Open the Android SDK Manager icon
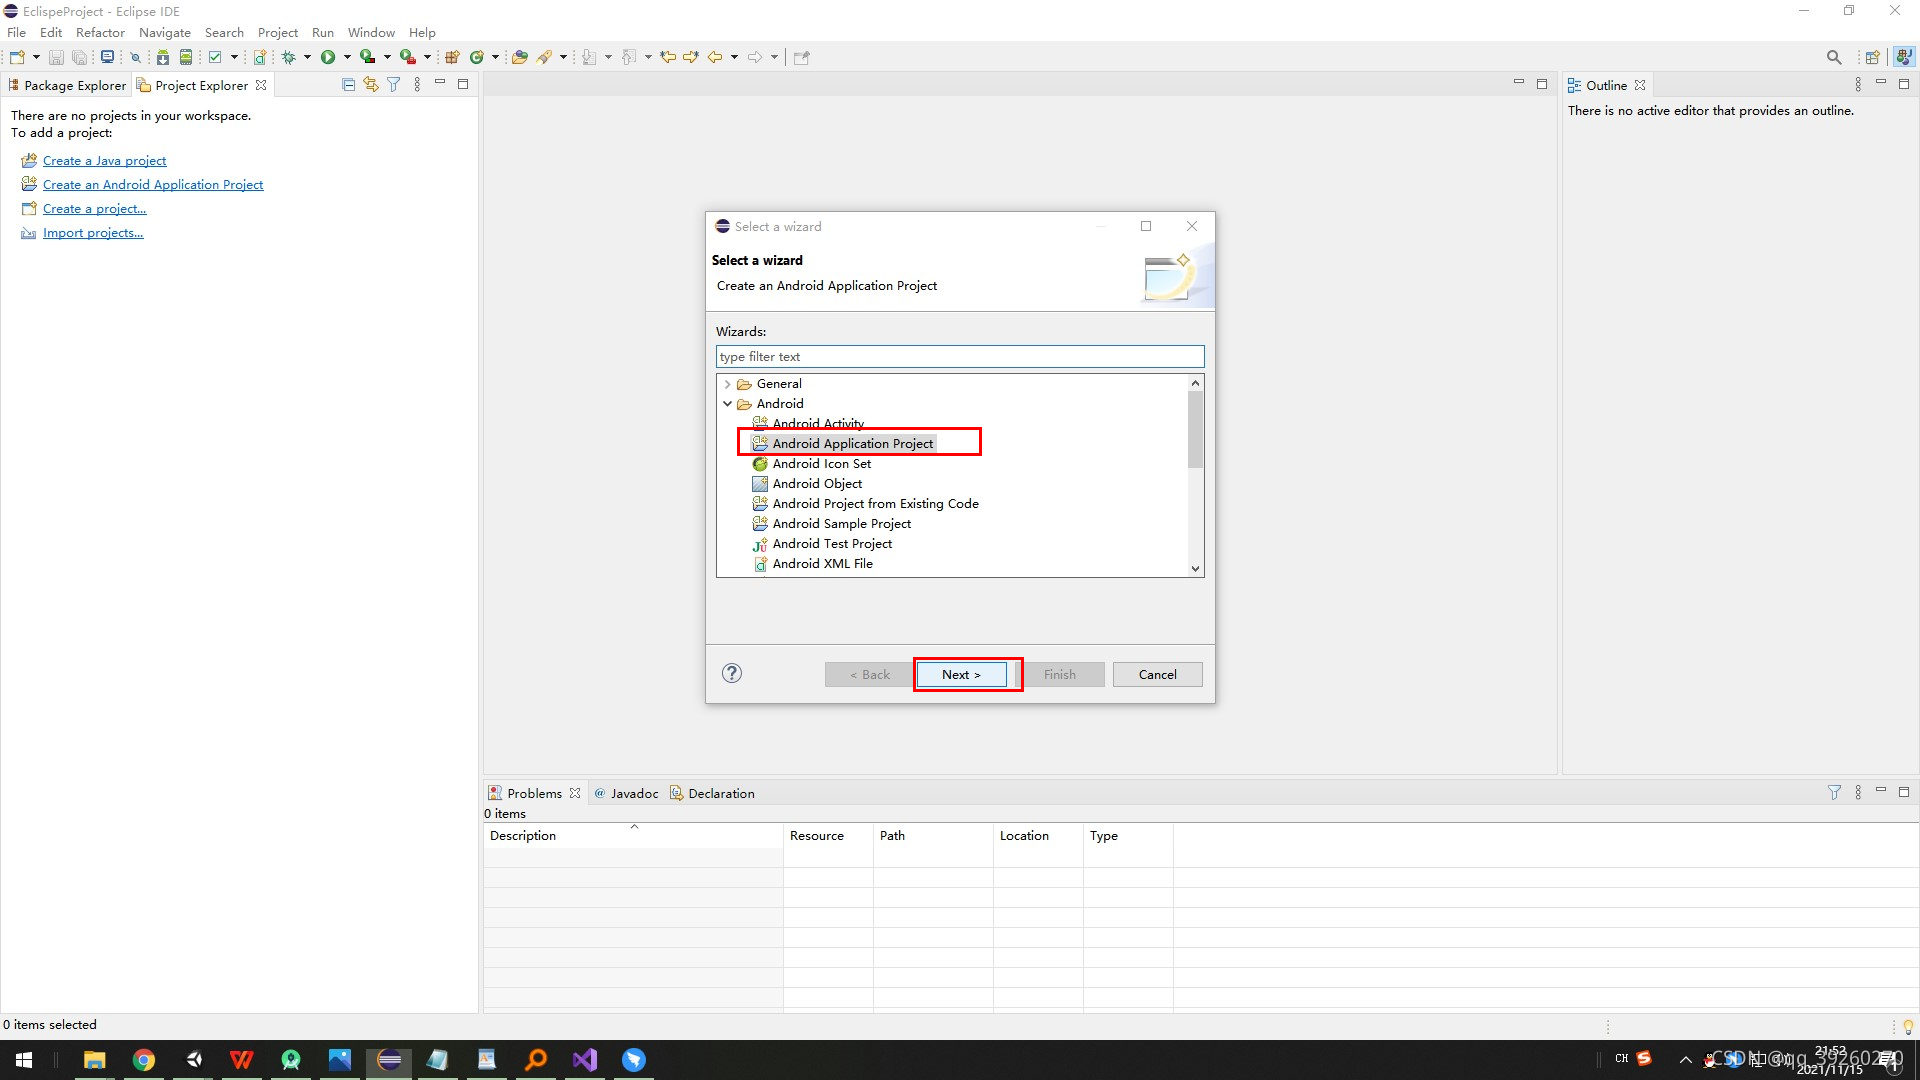This screenshot has width=1920, height=1080. coord(163,57)
